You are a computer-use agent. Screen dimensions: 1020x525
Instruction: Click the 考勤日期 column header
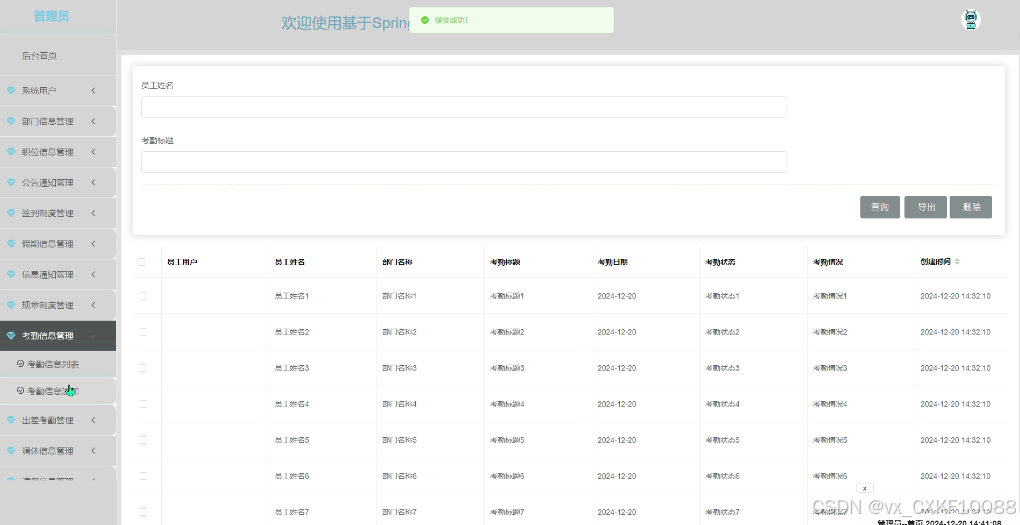[x=613, y=262]
